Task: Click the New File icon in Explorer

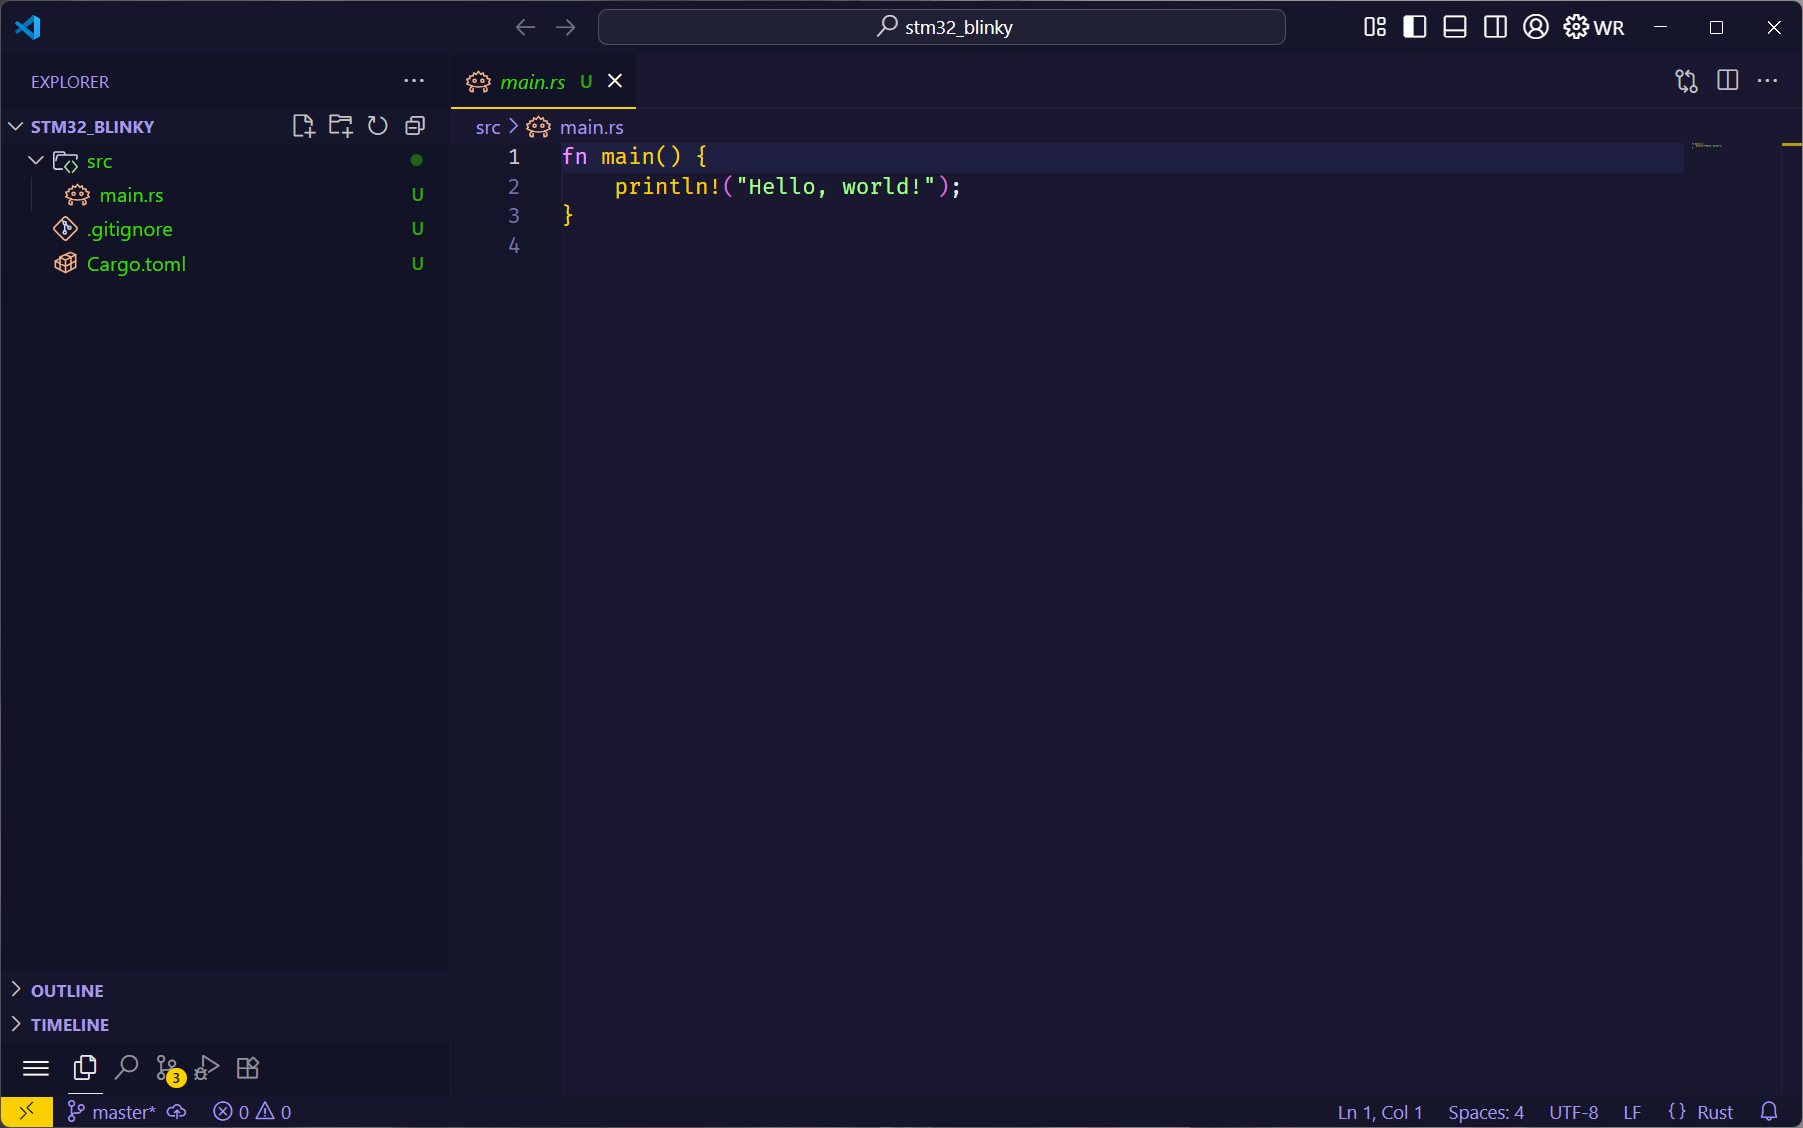Action: pos(303,126)
